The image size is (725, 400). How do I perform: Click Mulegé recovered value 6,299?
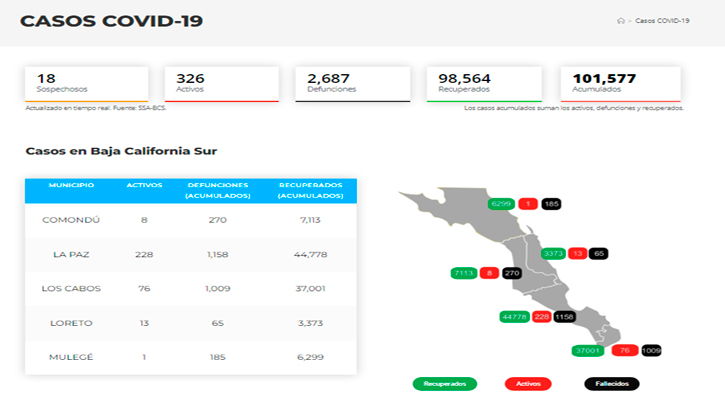(x=310, y=357)
